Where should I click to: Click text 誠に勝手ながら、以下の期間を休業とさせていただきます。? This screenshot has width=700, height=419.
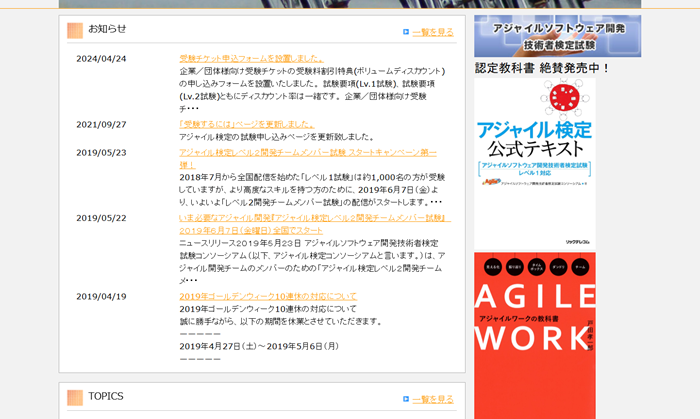281,321
